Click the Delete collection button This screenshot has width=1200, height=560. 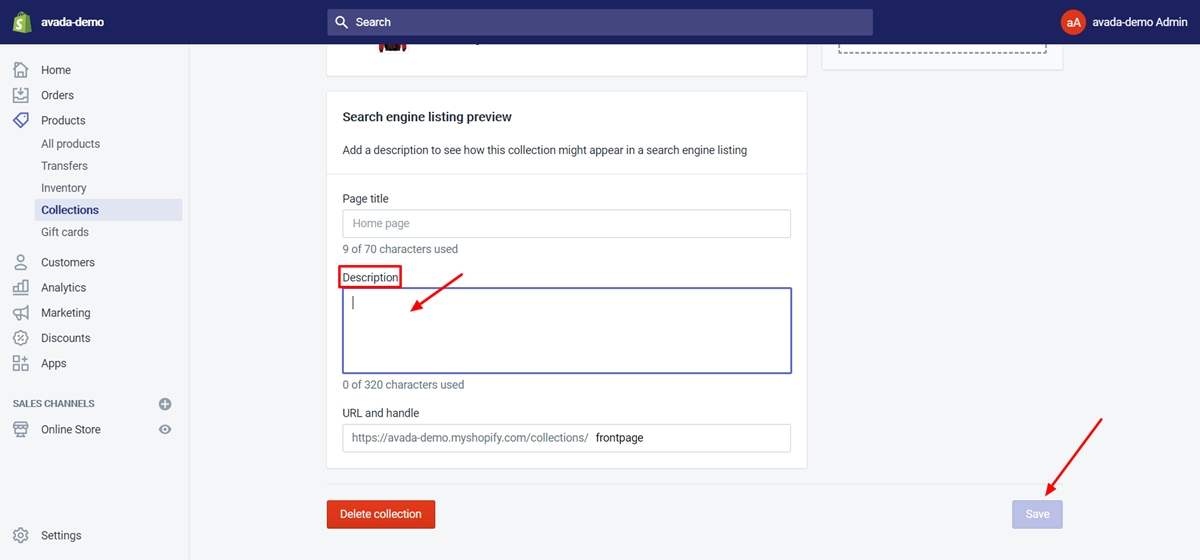(x=381, y=514)
